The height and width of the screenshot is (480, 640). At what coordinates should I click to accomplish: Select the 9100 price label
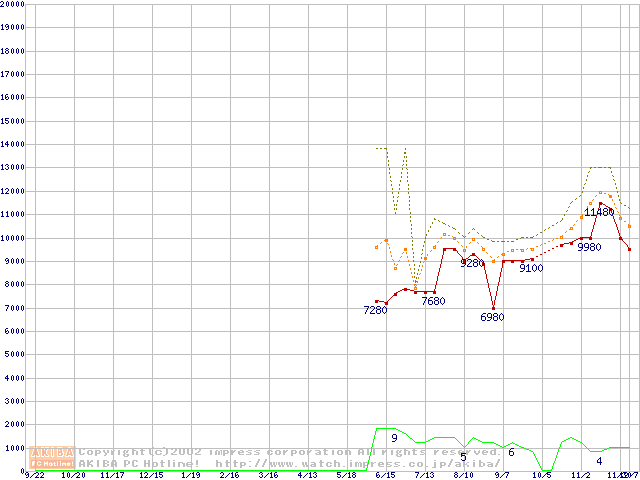pyautogui.click(x=531, y=268)
